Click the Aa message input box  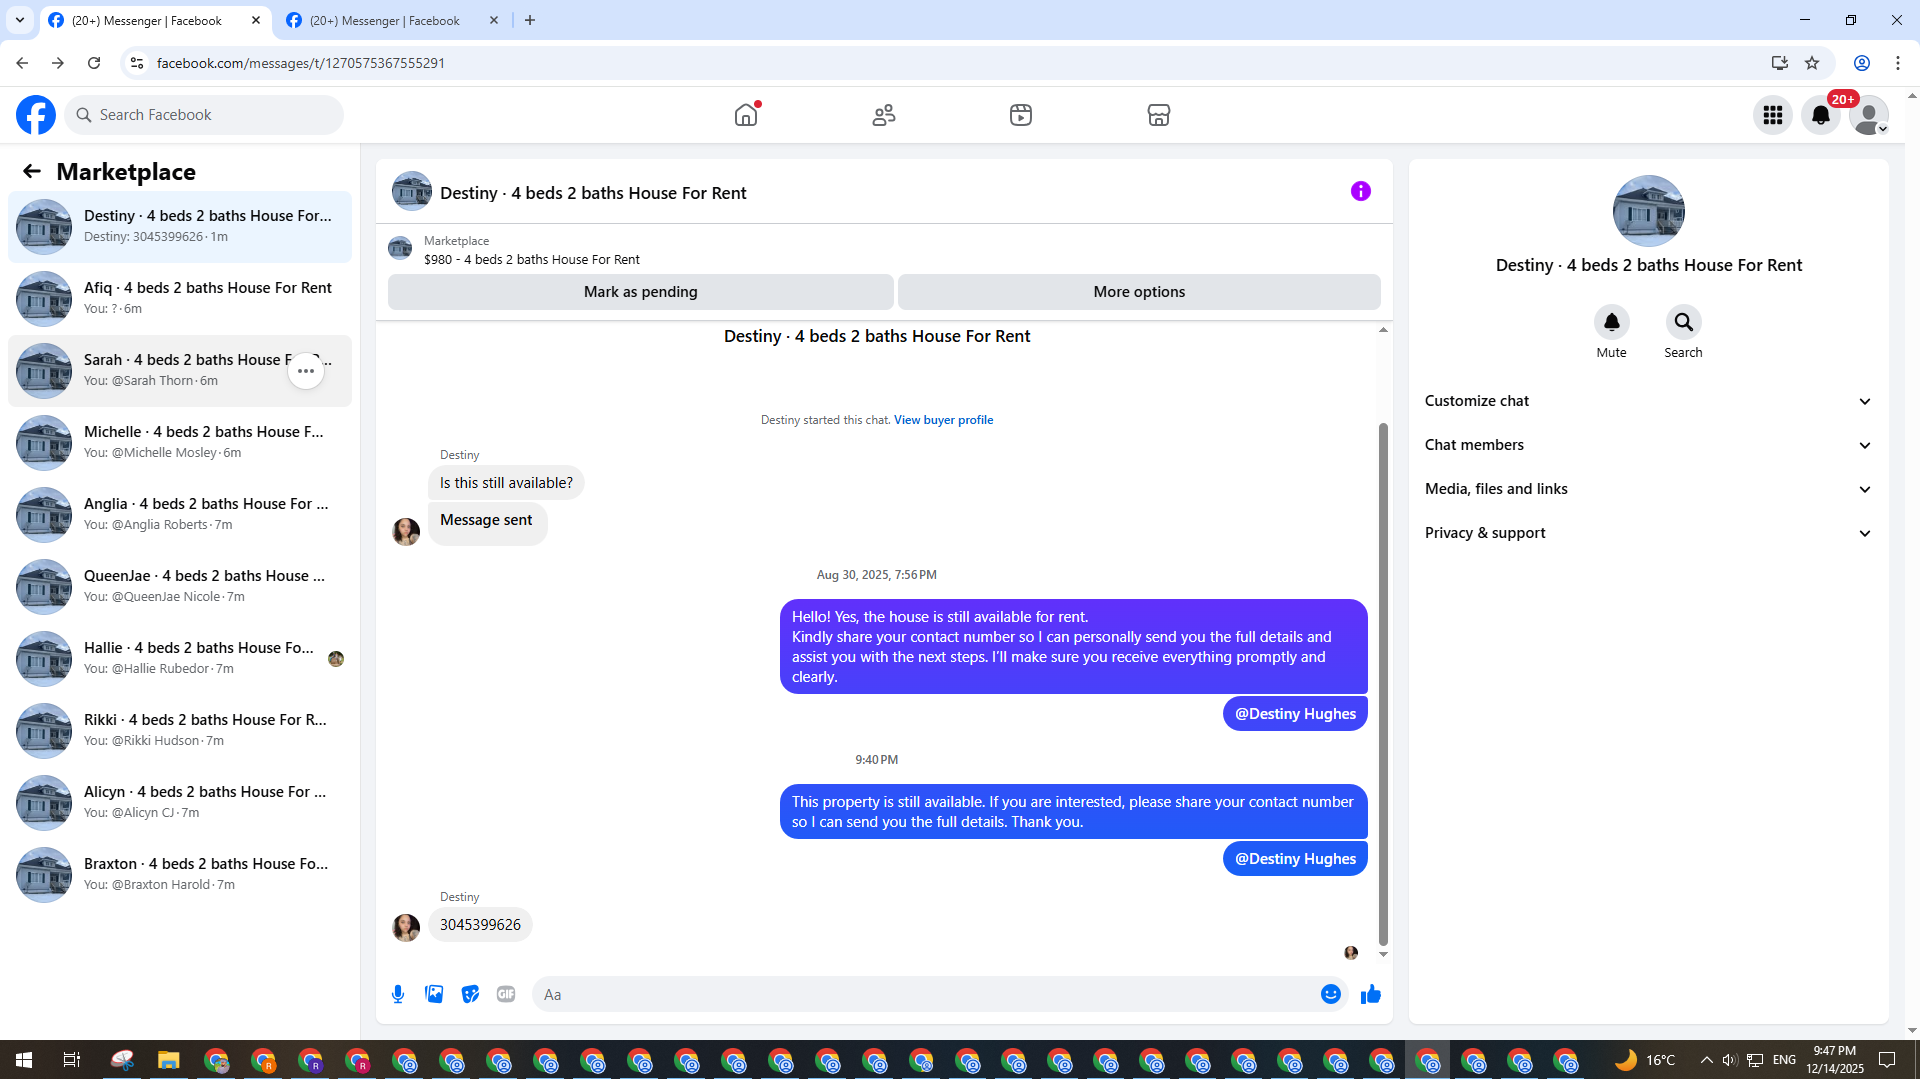(x=925, y=994)
